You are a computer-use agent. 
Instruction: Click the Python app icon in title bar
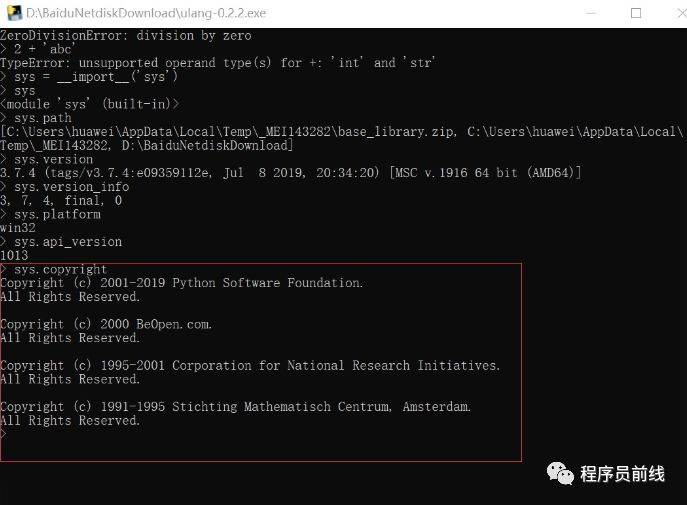point(14,13)
